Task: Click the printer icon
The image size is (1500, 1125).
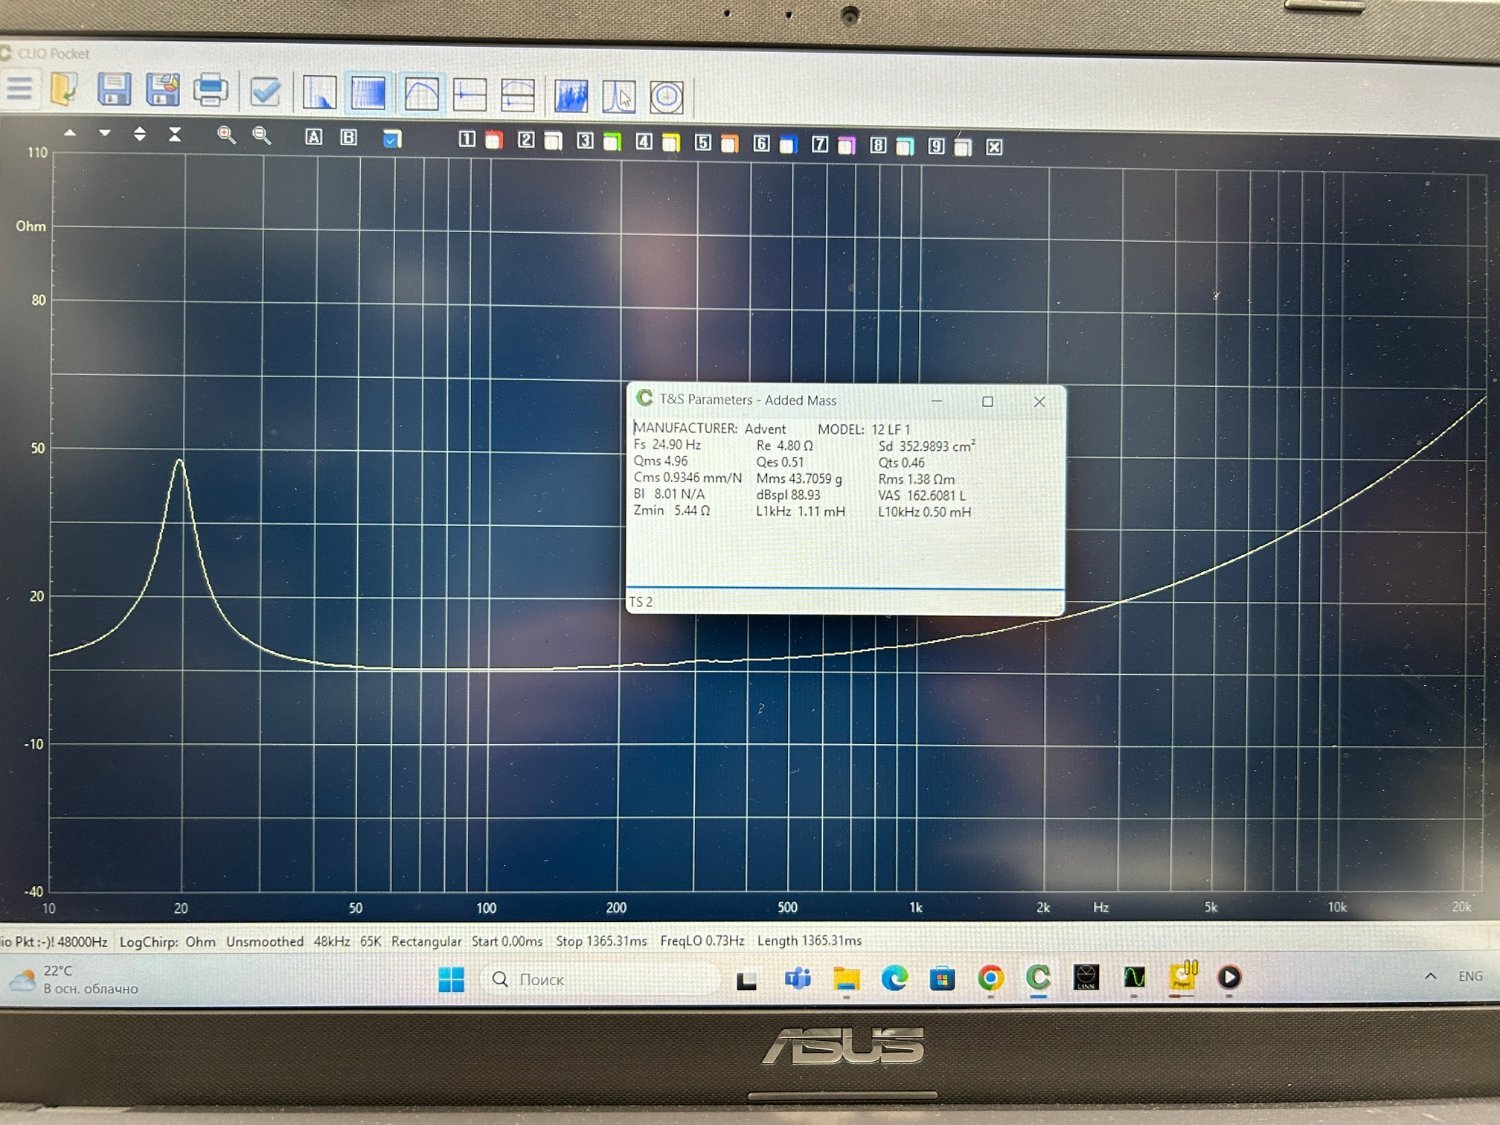Action: point(210,91)
